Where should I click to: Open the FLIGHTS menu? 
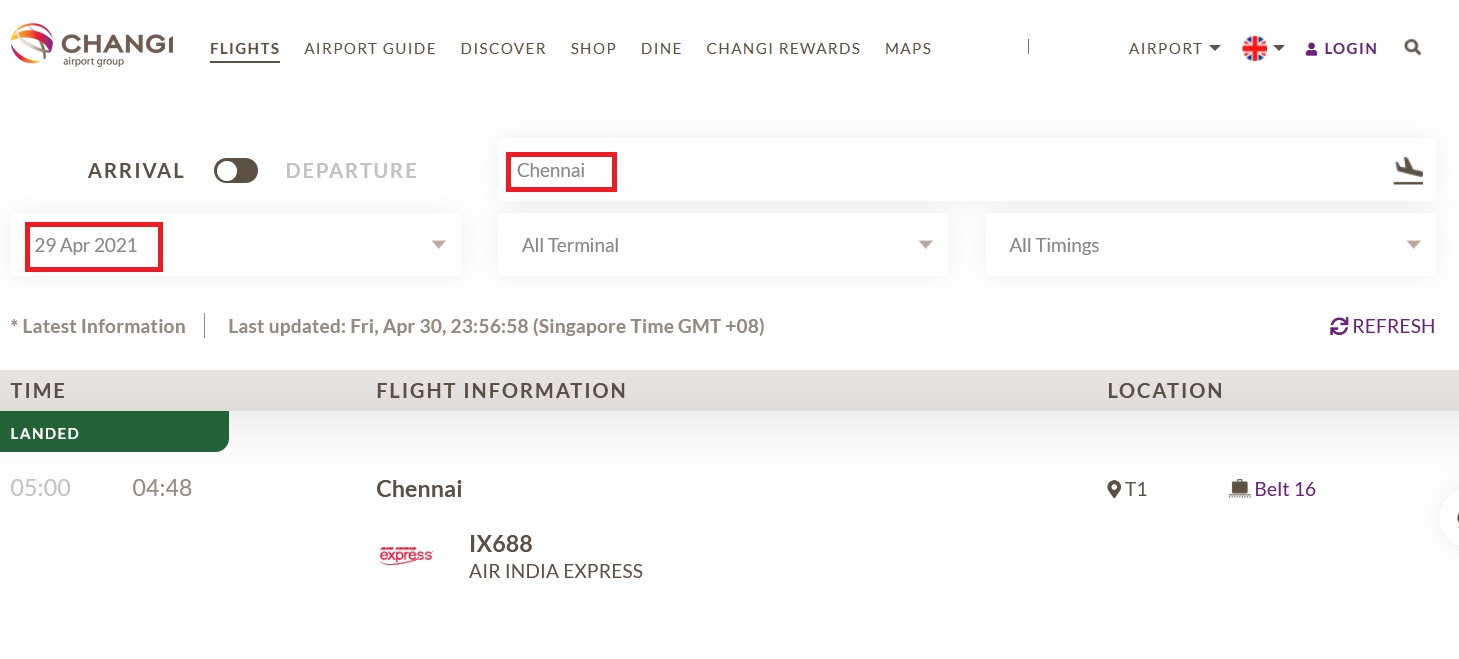point(245,48)
